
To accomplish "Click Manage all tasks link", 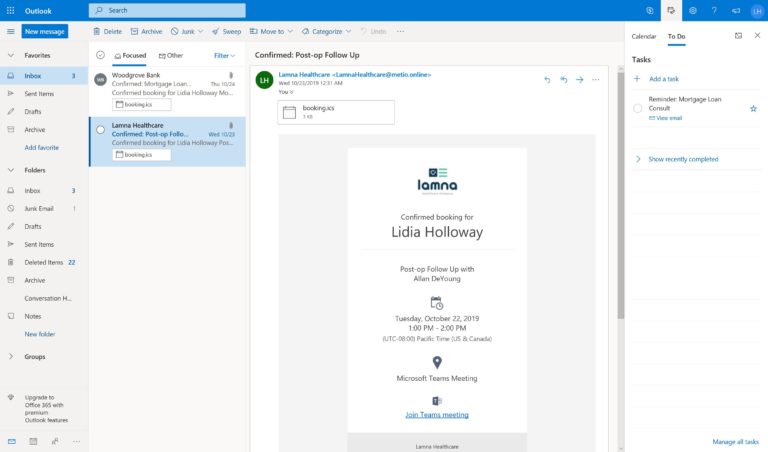I will (736, 442).
